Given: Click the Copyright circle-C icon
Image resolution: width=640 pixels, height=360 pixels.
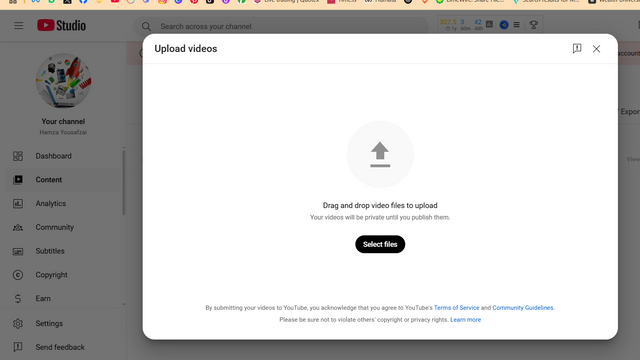Looking at the screenshot, I should 18,275.
